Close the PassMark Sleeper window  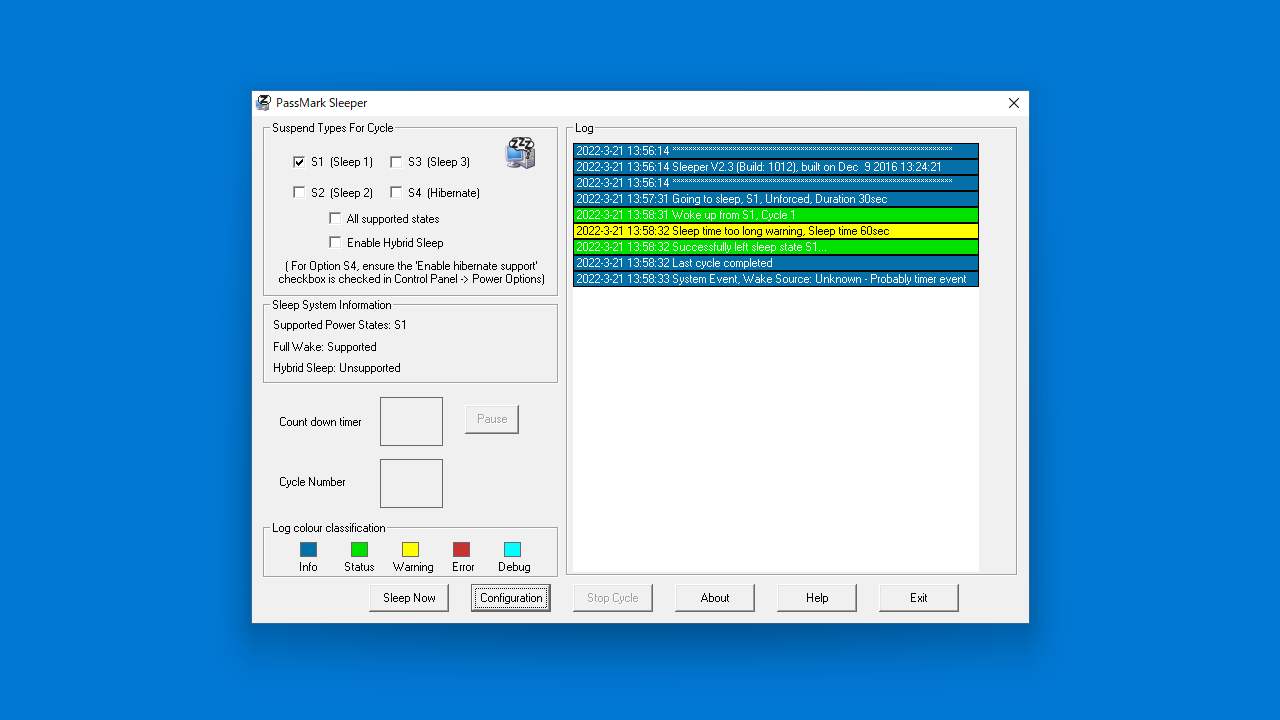(x=1014, y=103)
